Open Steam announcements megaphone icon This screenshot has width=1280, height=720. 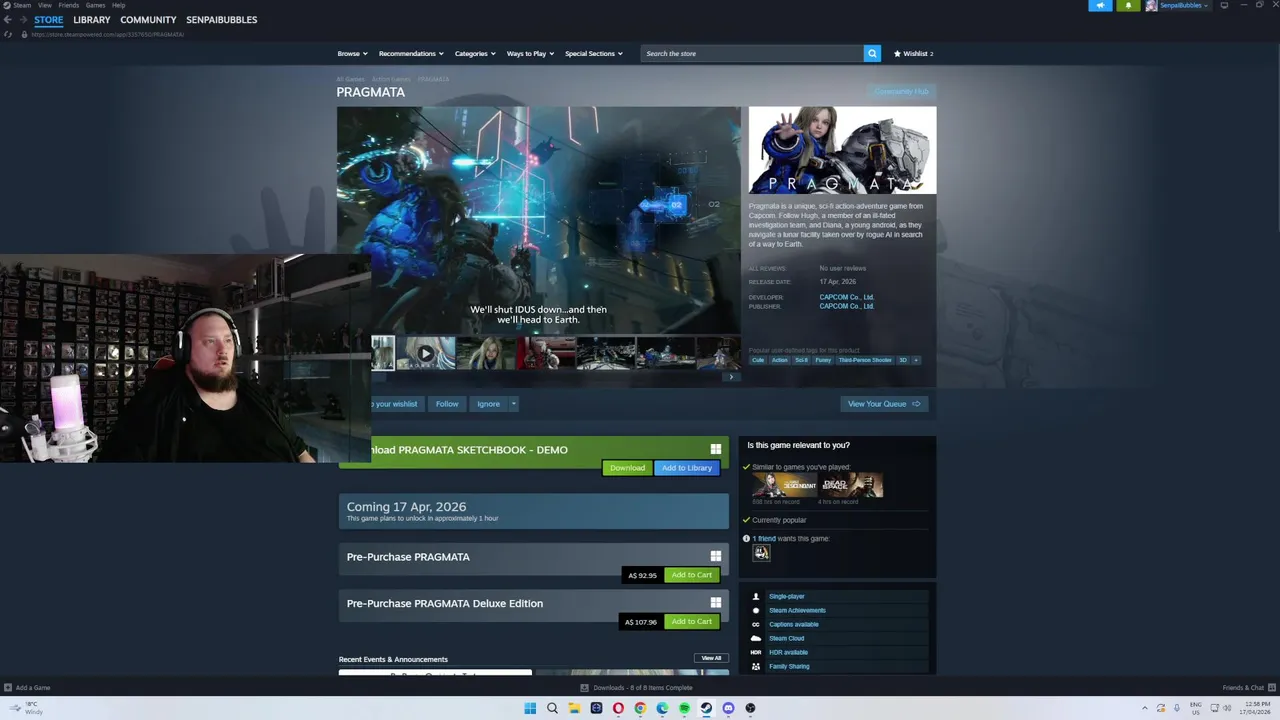click(1100, 5)
